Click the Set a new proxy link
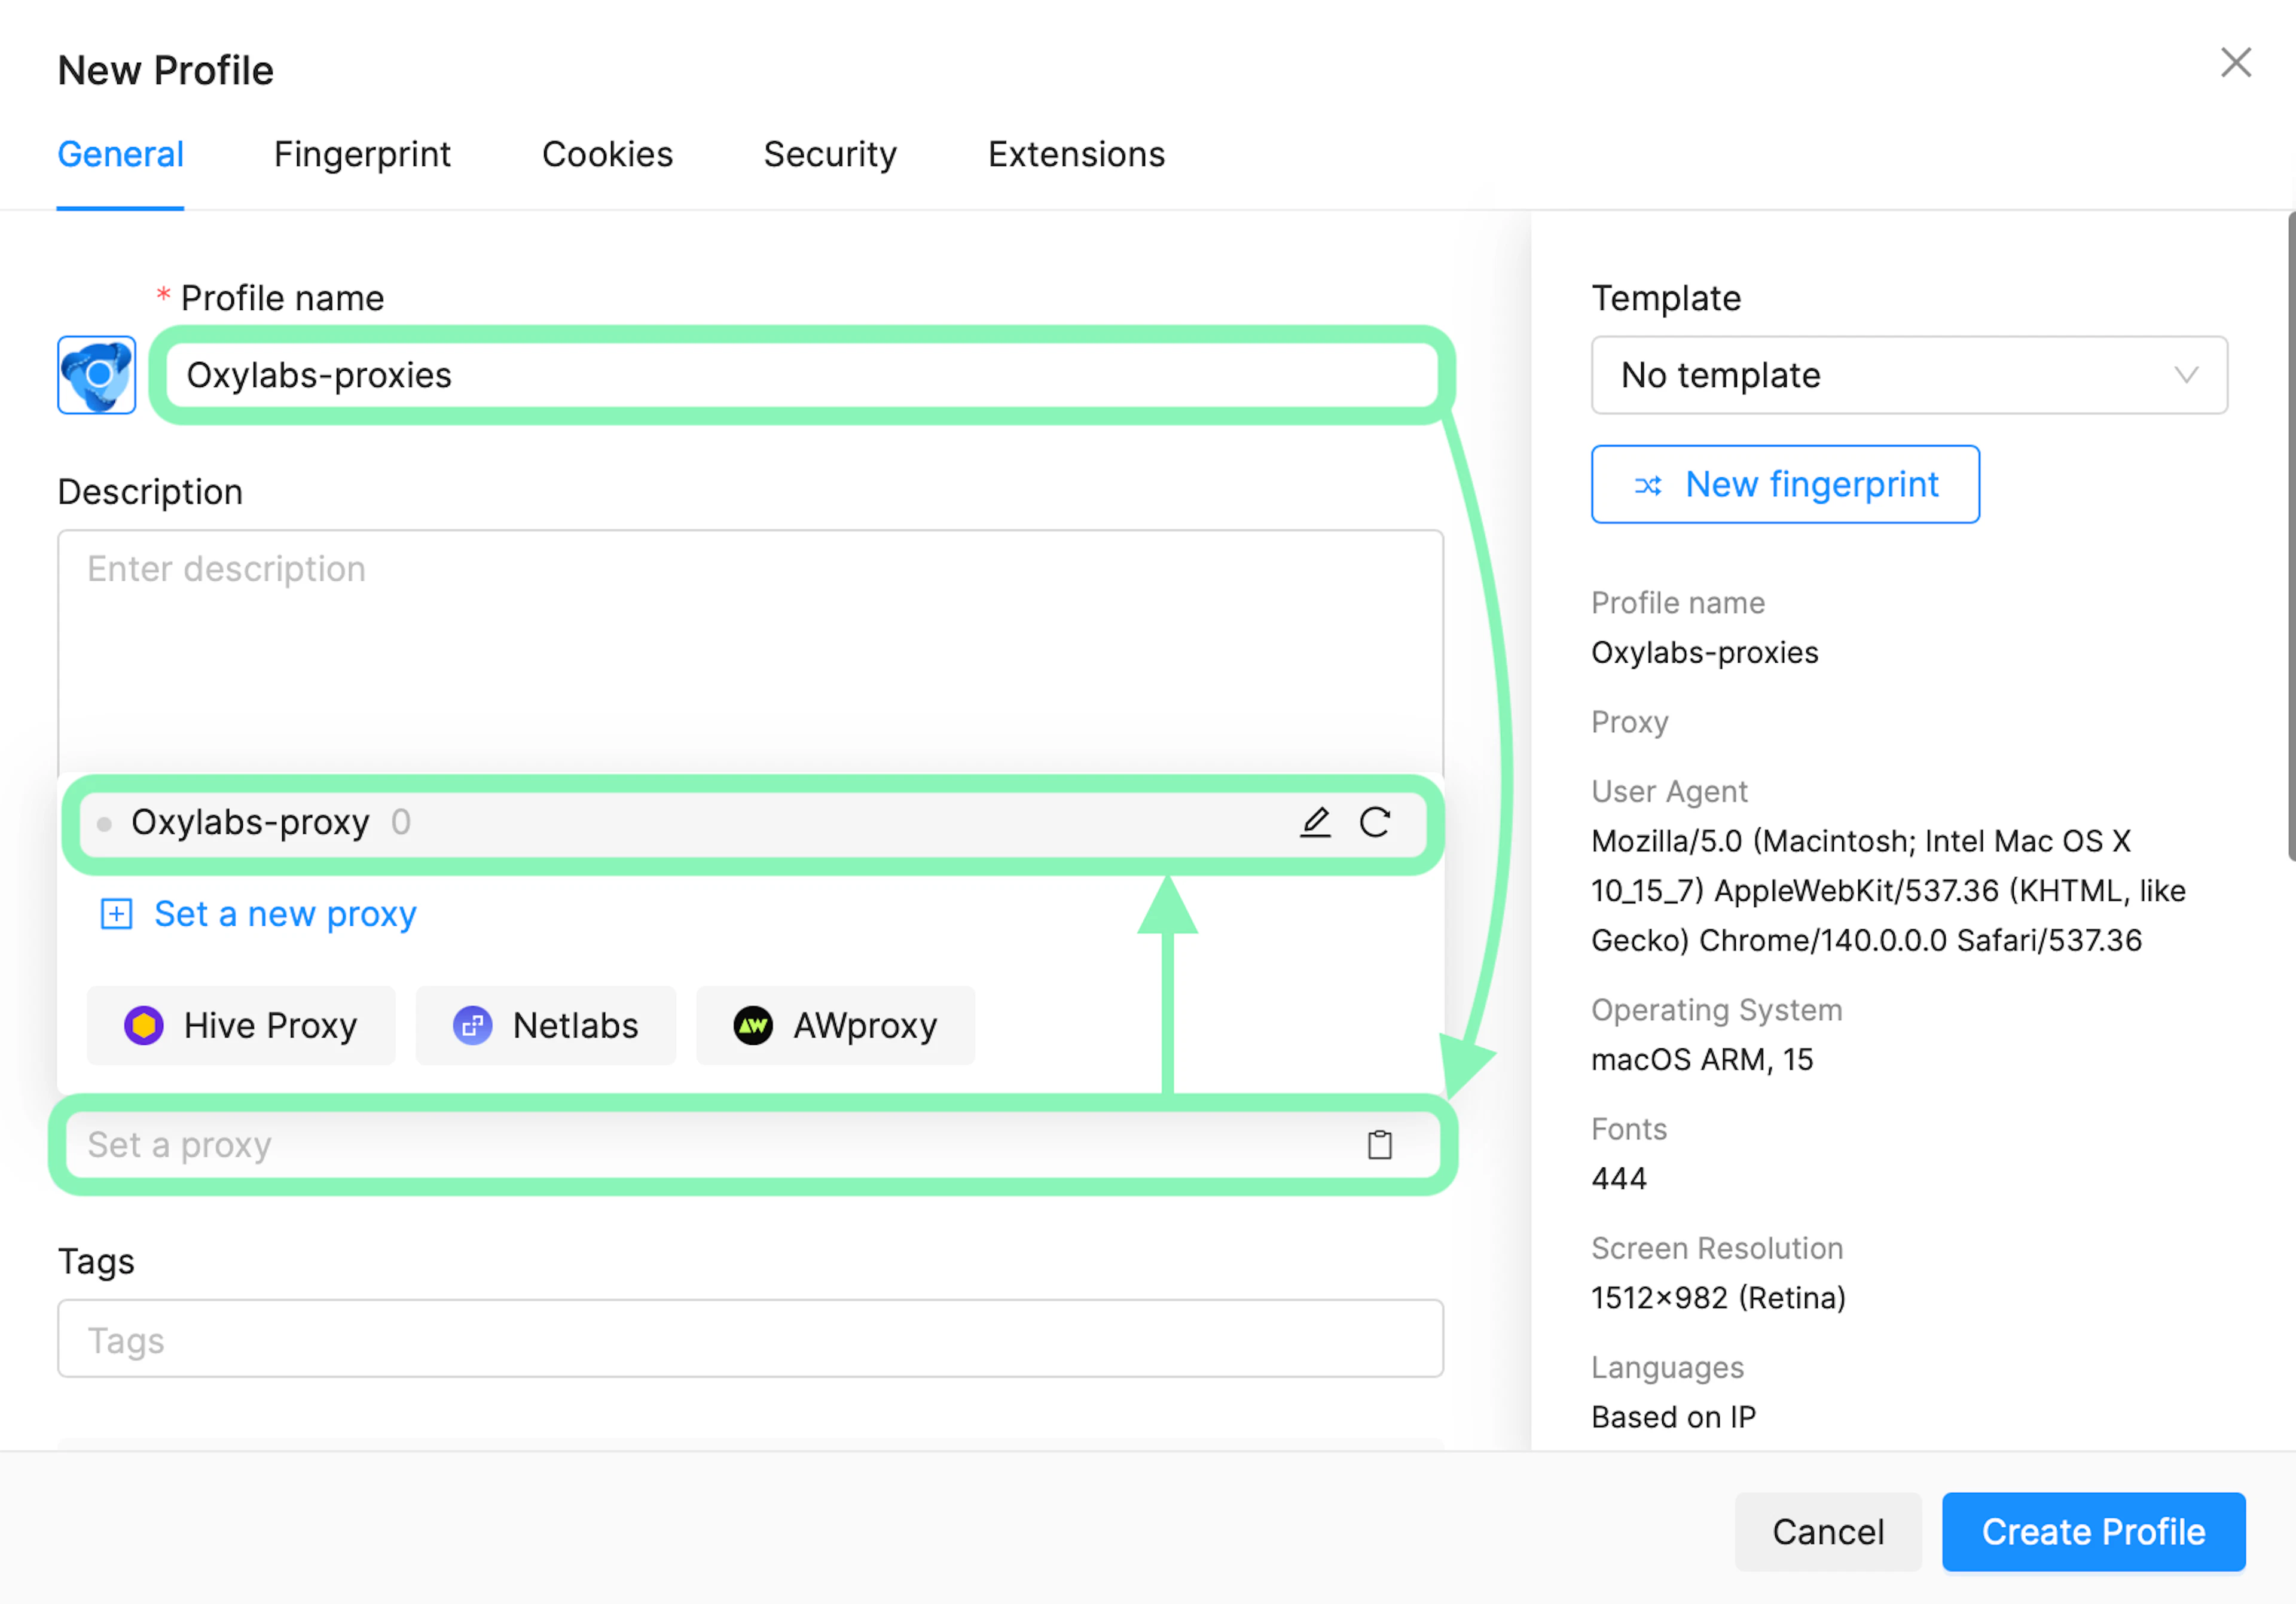Viewport: 2296px width, 1604px height. 285,913
